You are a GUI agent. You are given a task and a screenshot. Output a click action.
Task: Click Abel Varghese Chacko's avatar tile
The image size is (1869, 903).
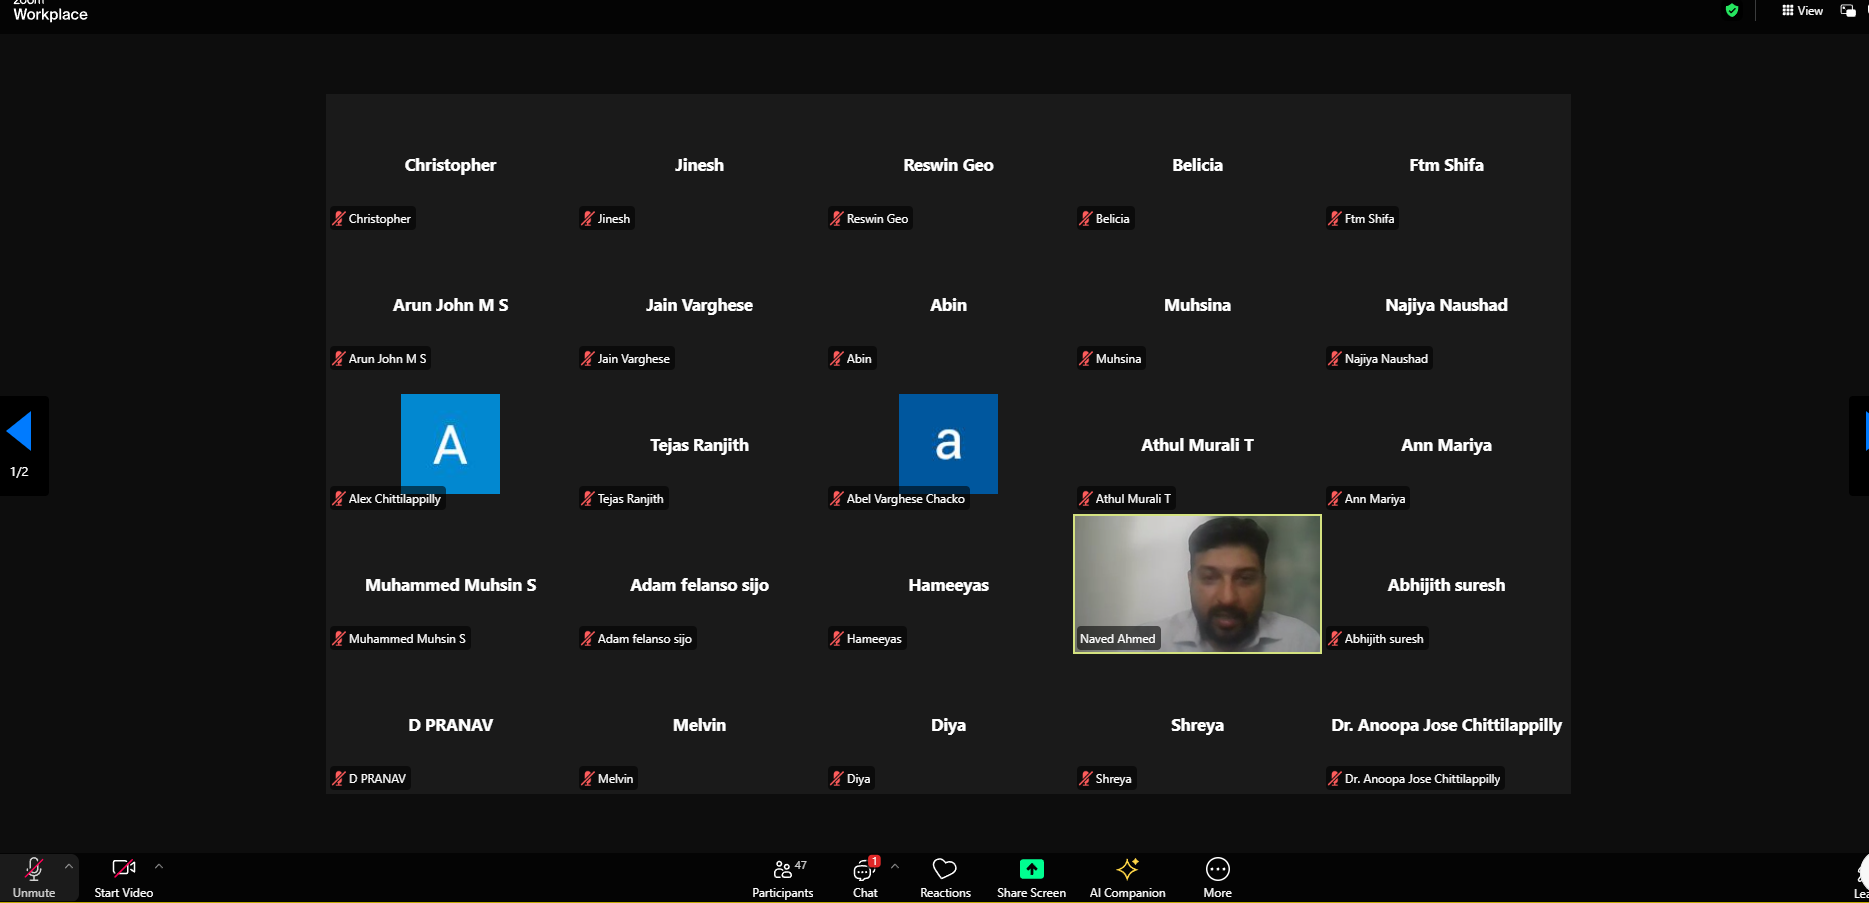click(948, 443)
